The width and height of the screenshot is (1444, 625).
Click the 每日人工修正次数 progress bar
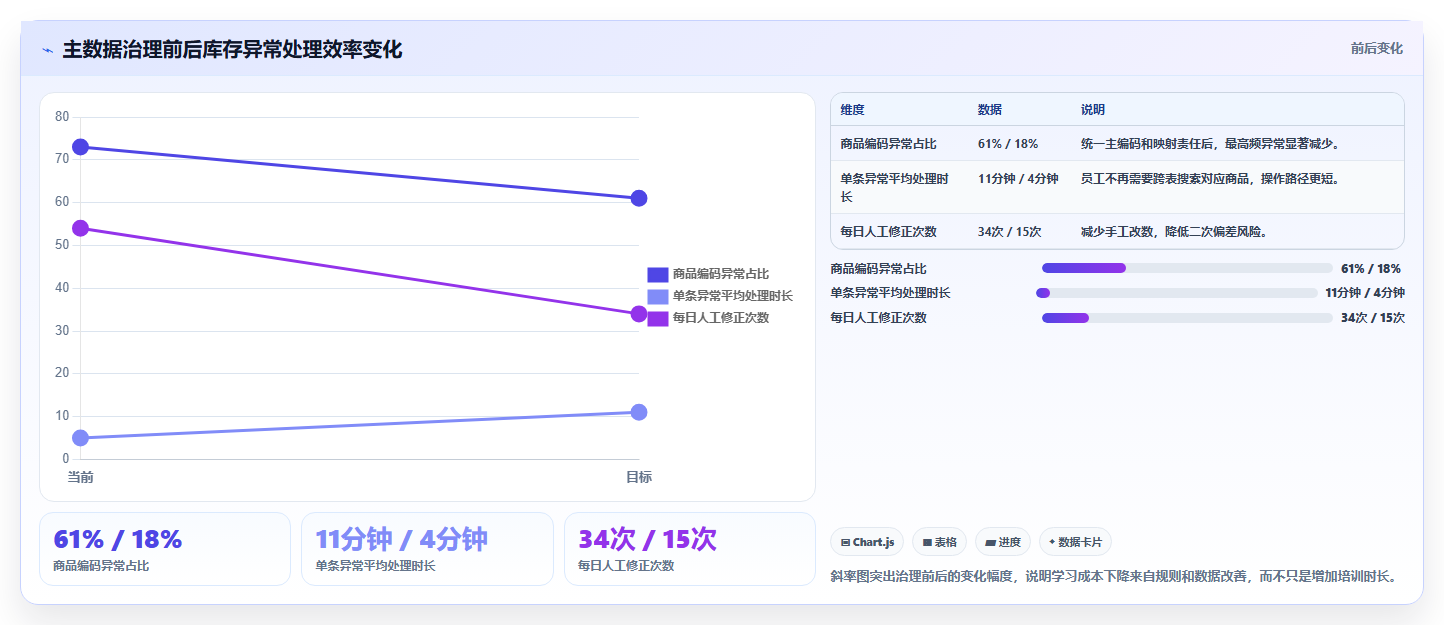pyautogui.click(x=1187, y=318)
